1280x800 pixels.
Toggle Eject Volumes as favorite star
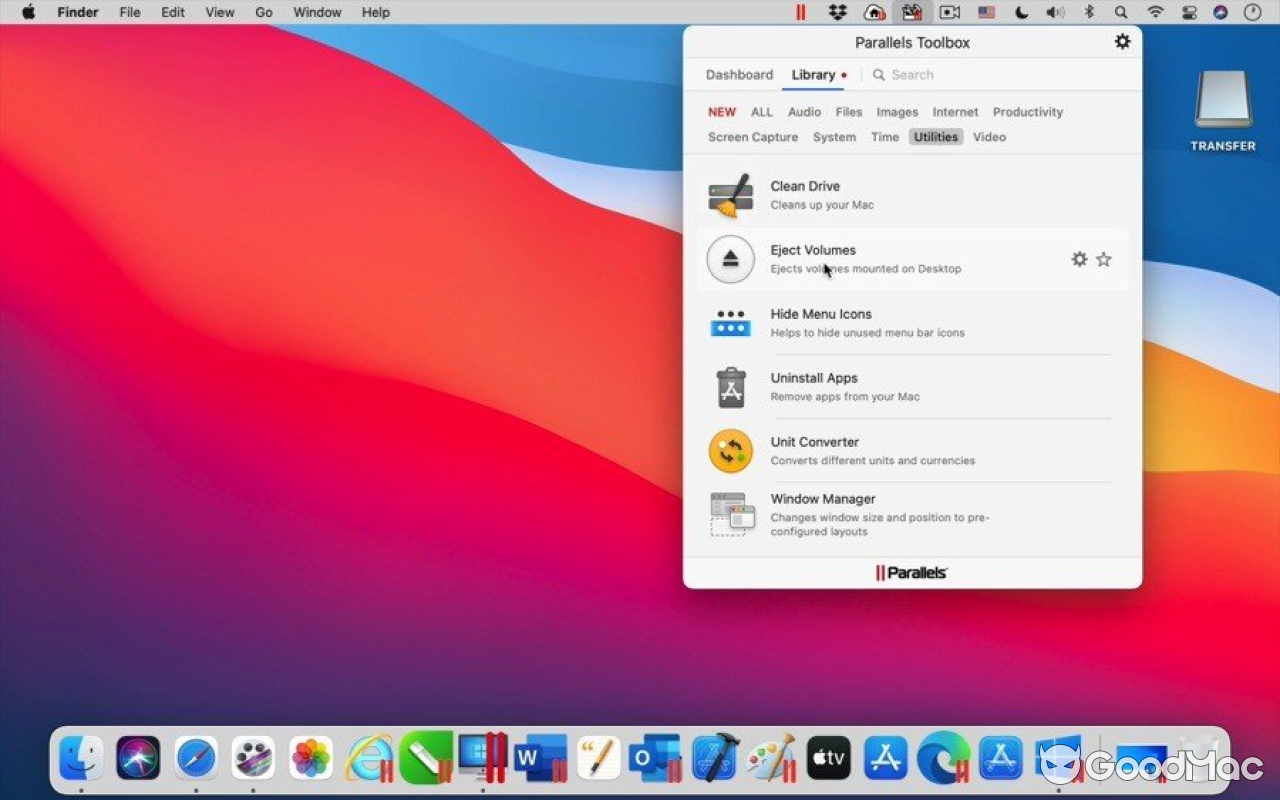click(x=1103, y=258)
